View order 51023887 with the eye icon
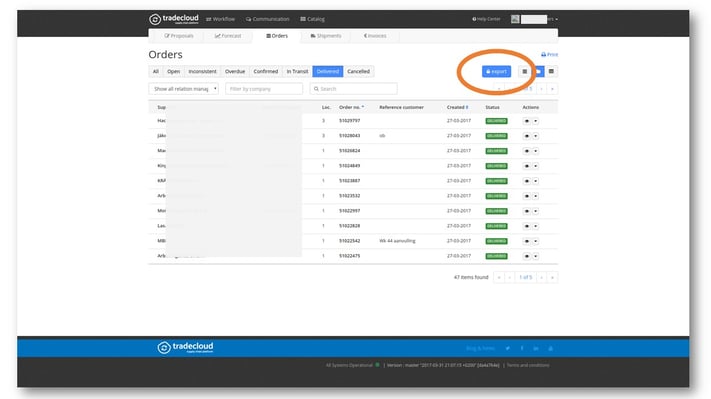 [x=526, y=181]
